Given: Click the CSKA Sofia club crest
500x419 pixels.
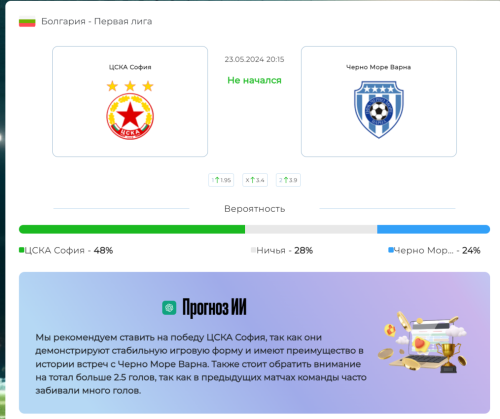Looking at the screenshot, I should point(130,110).
